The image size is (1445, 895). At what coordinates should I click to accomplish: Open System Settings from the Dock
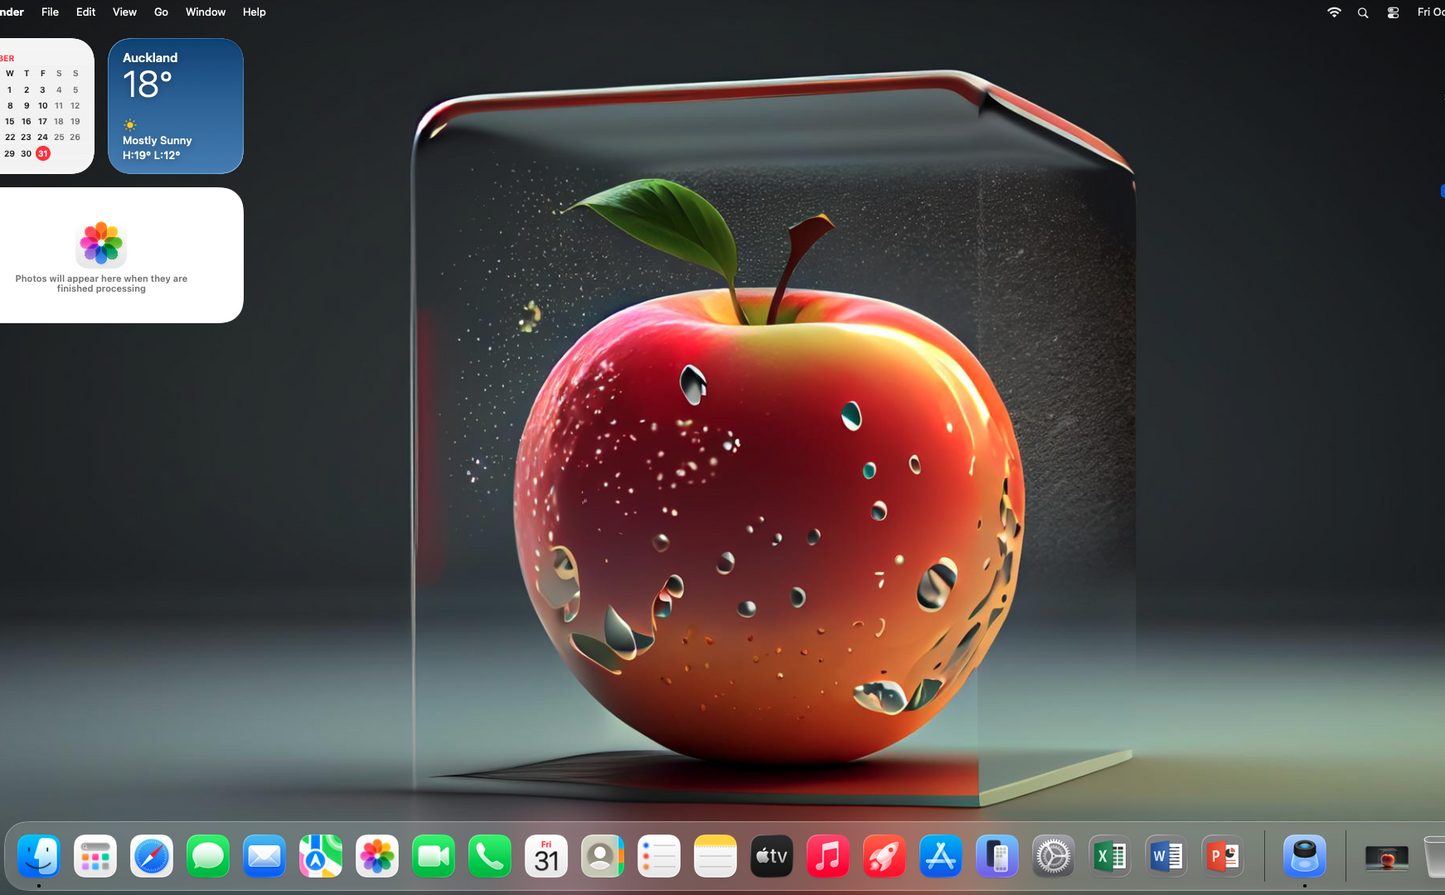[x=1052, y=856]
